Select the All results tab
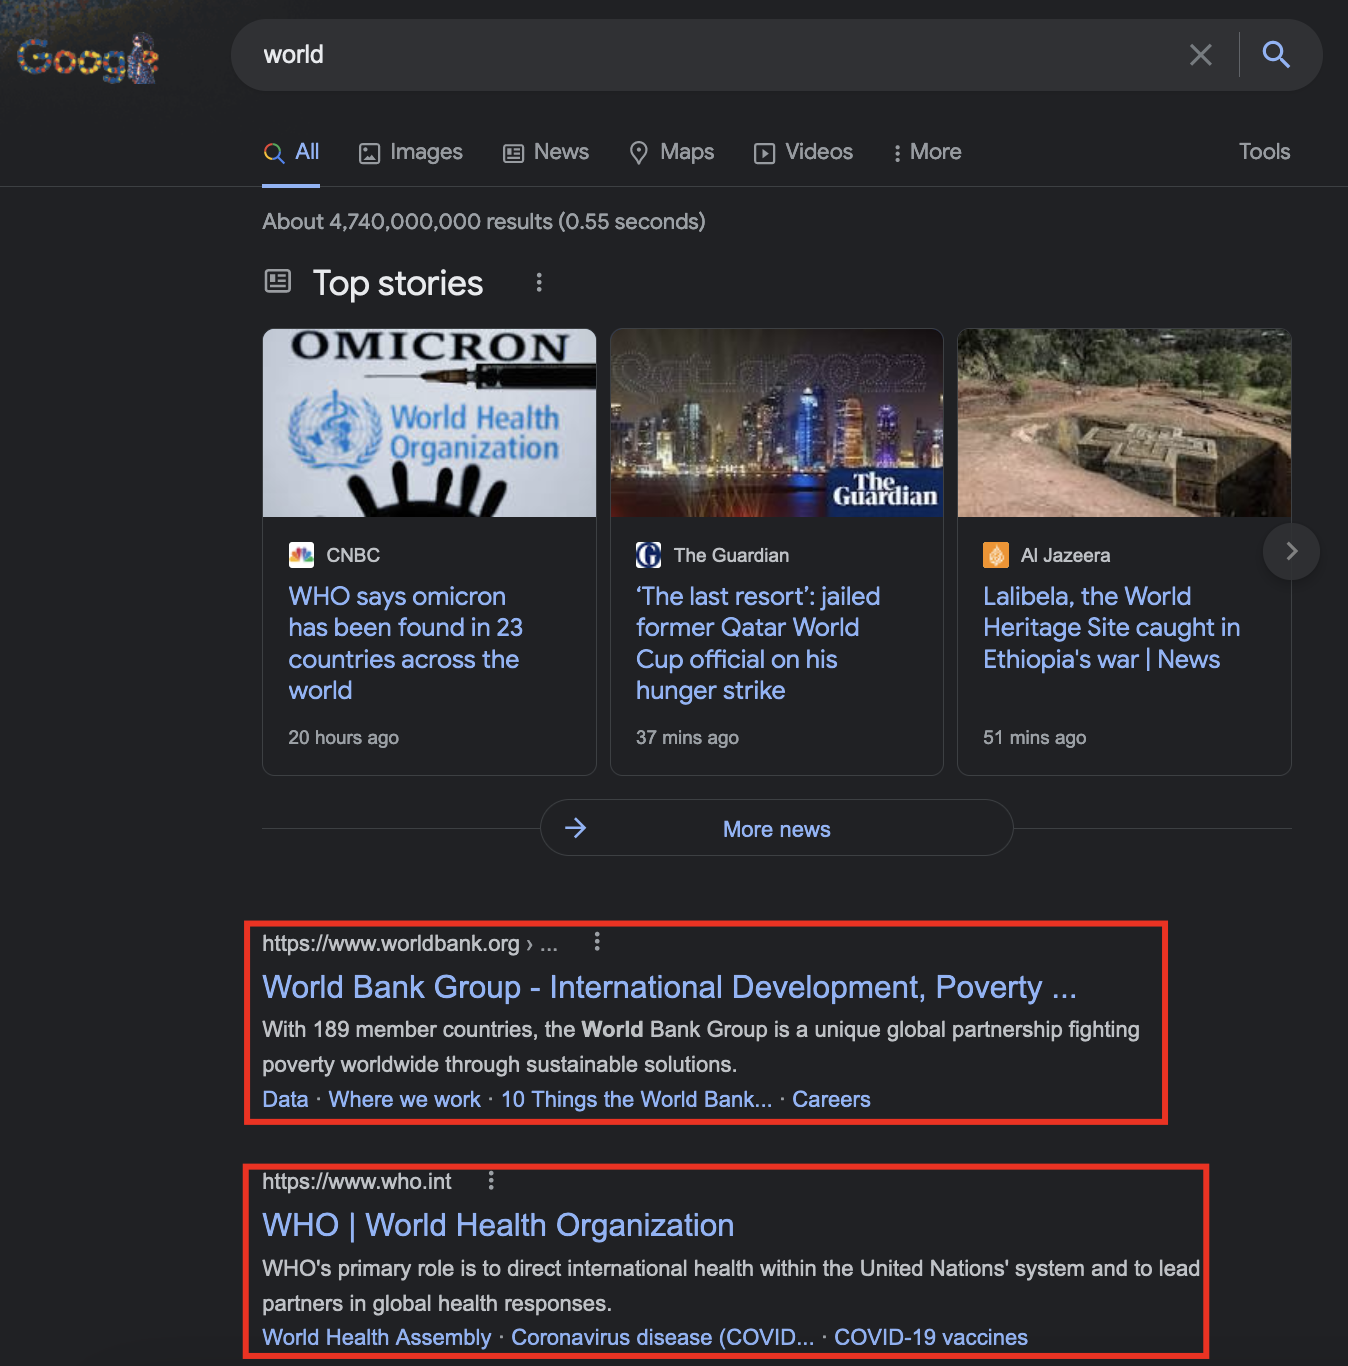This screenshot has width=1348, height=1366. (291, 152)
